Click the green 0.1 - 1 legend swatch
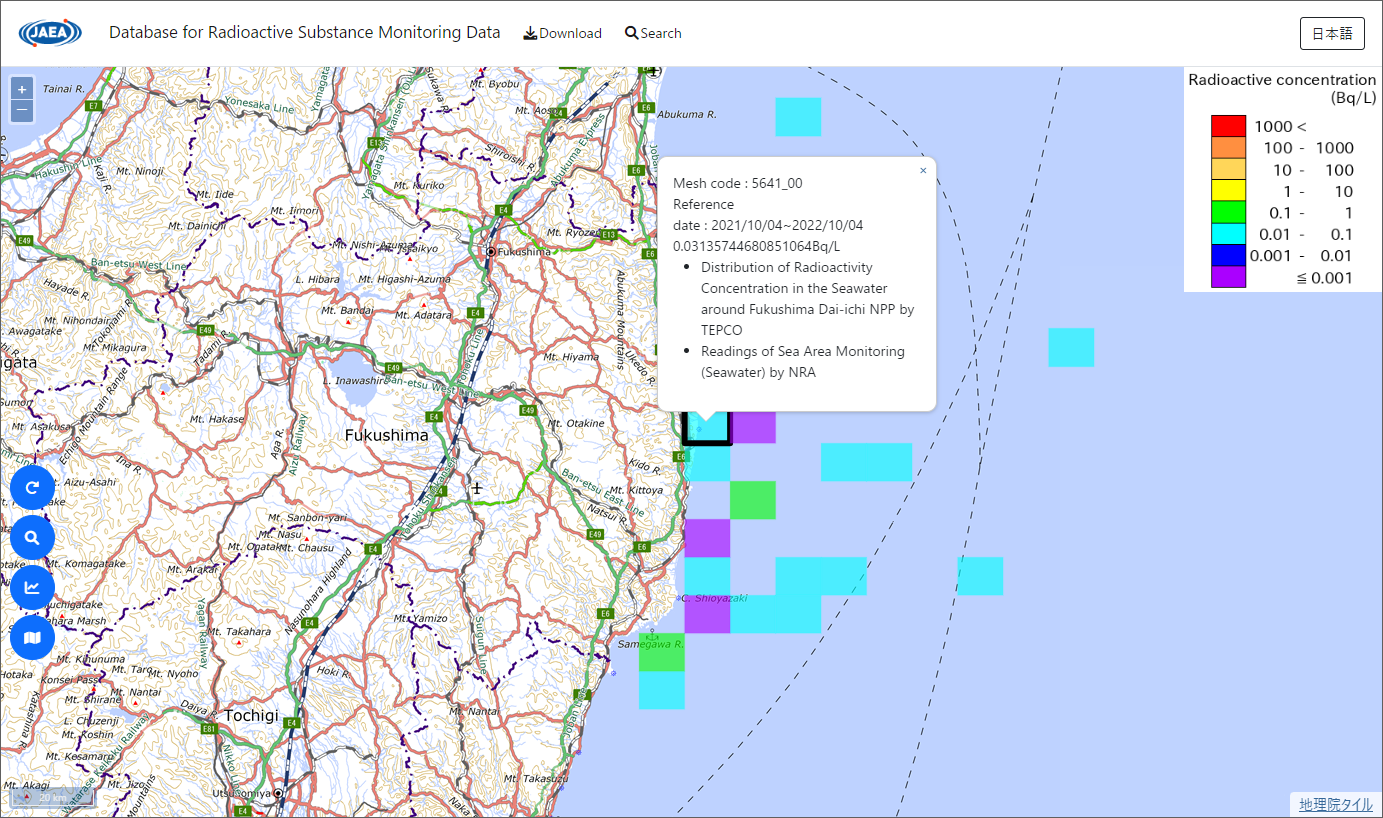1383x818 pixels. 1228,212
